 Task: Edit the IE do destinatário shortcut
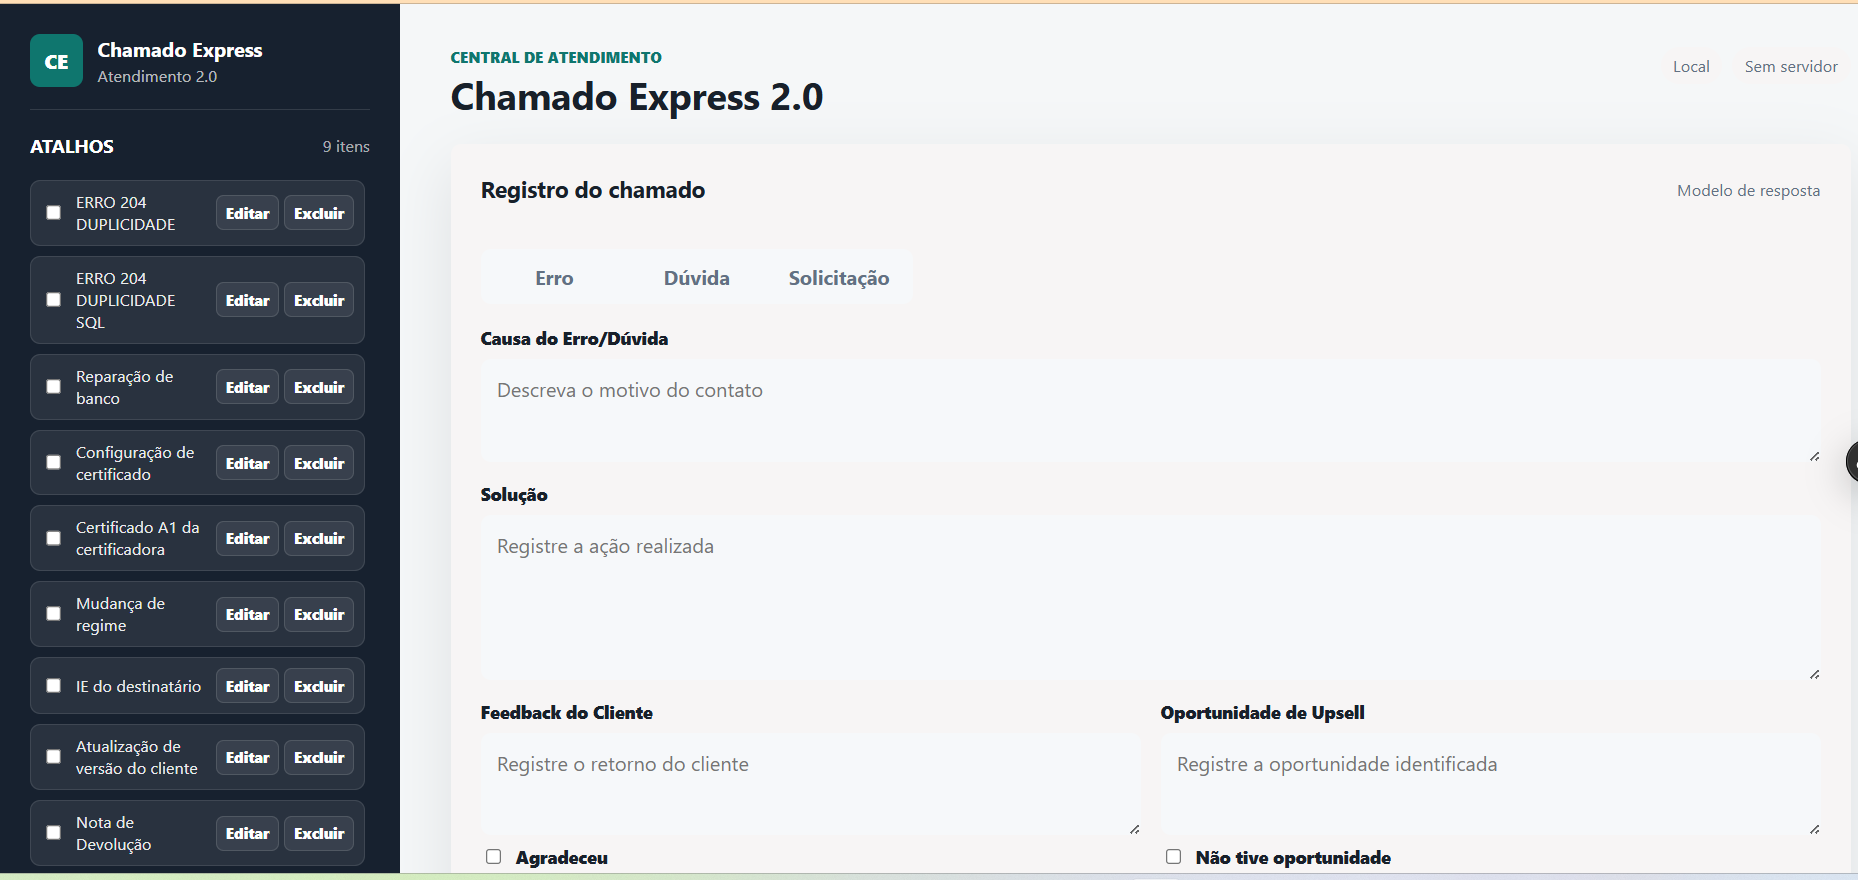[247, 686]
